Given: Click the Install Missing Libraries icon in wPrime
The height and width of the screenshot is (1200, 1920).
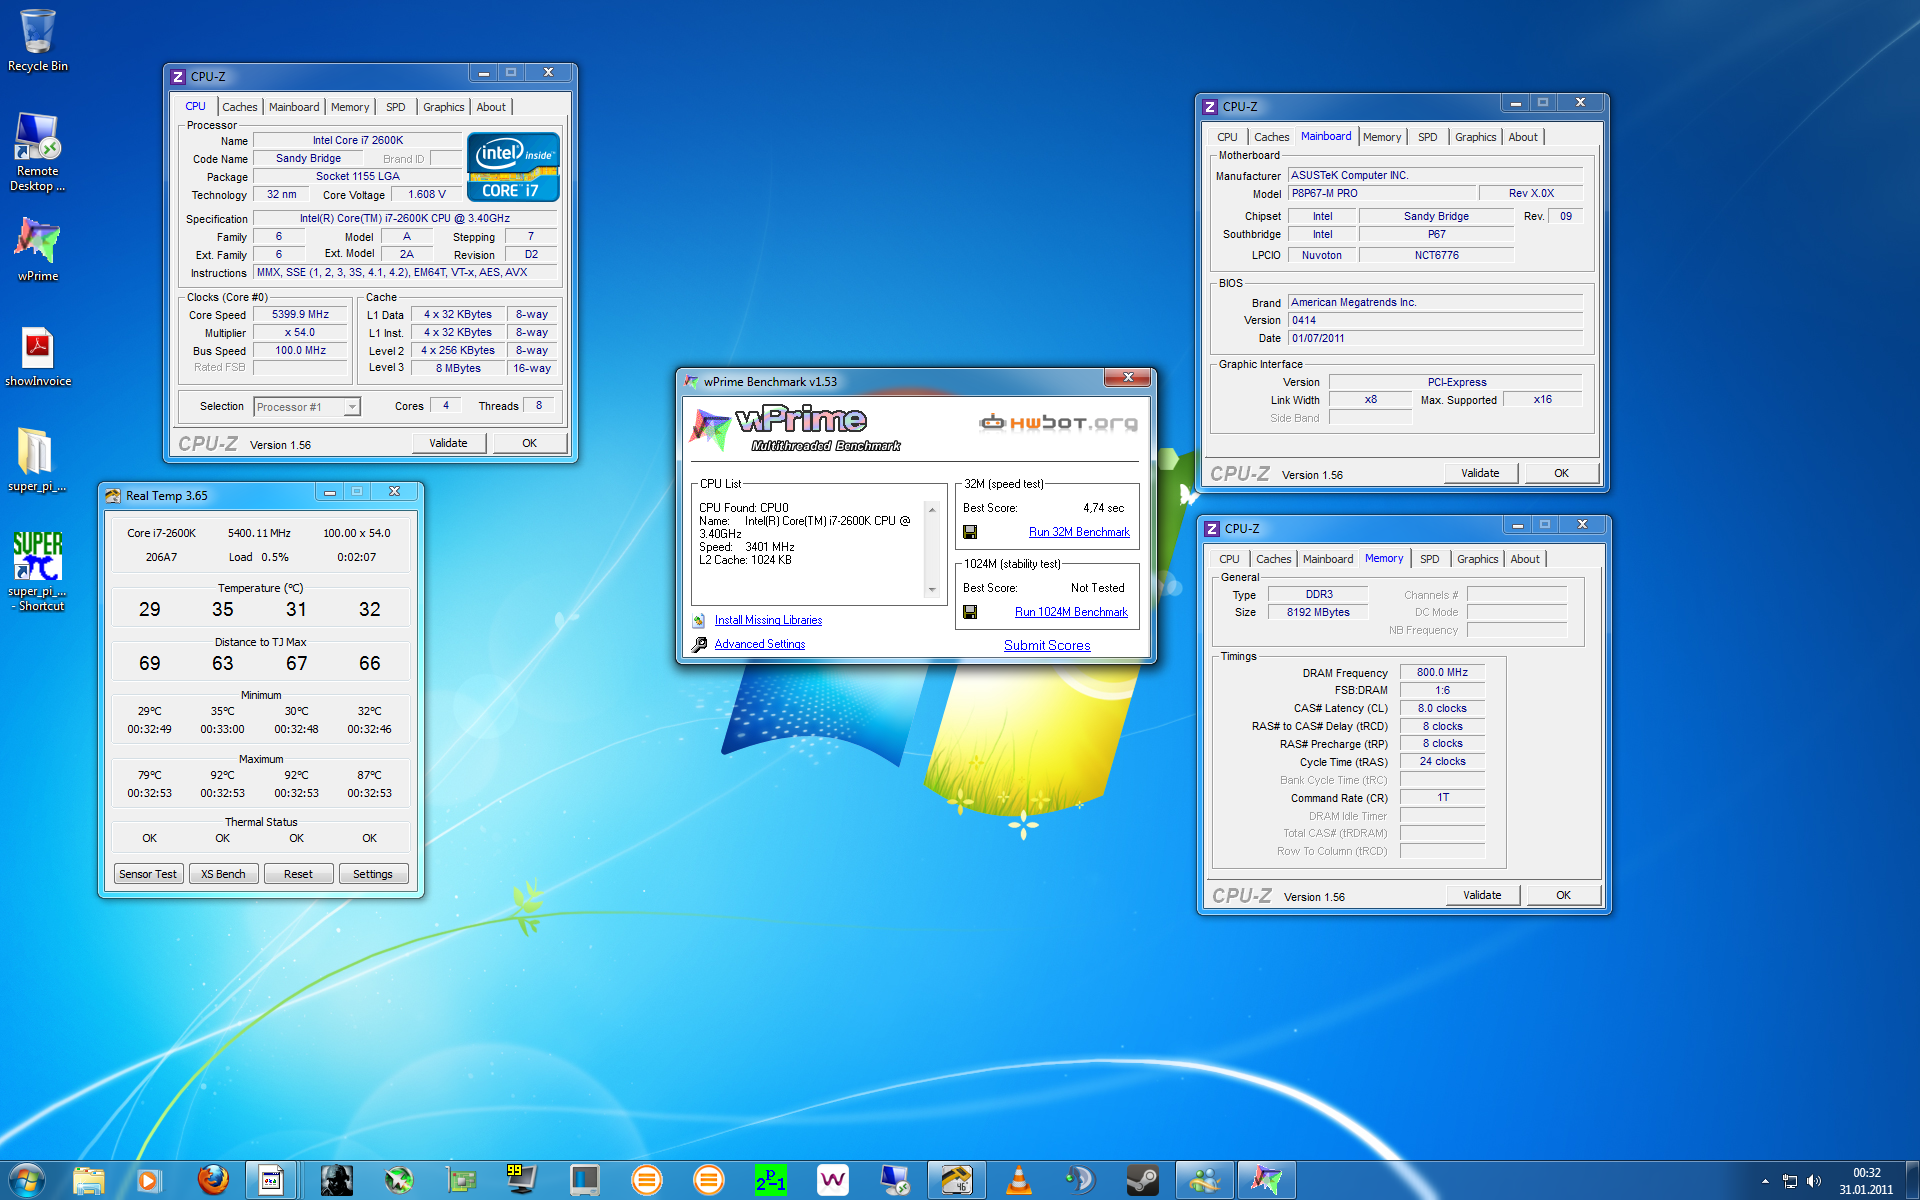Looking at the screenshot, I should (x=699, y=621).
